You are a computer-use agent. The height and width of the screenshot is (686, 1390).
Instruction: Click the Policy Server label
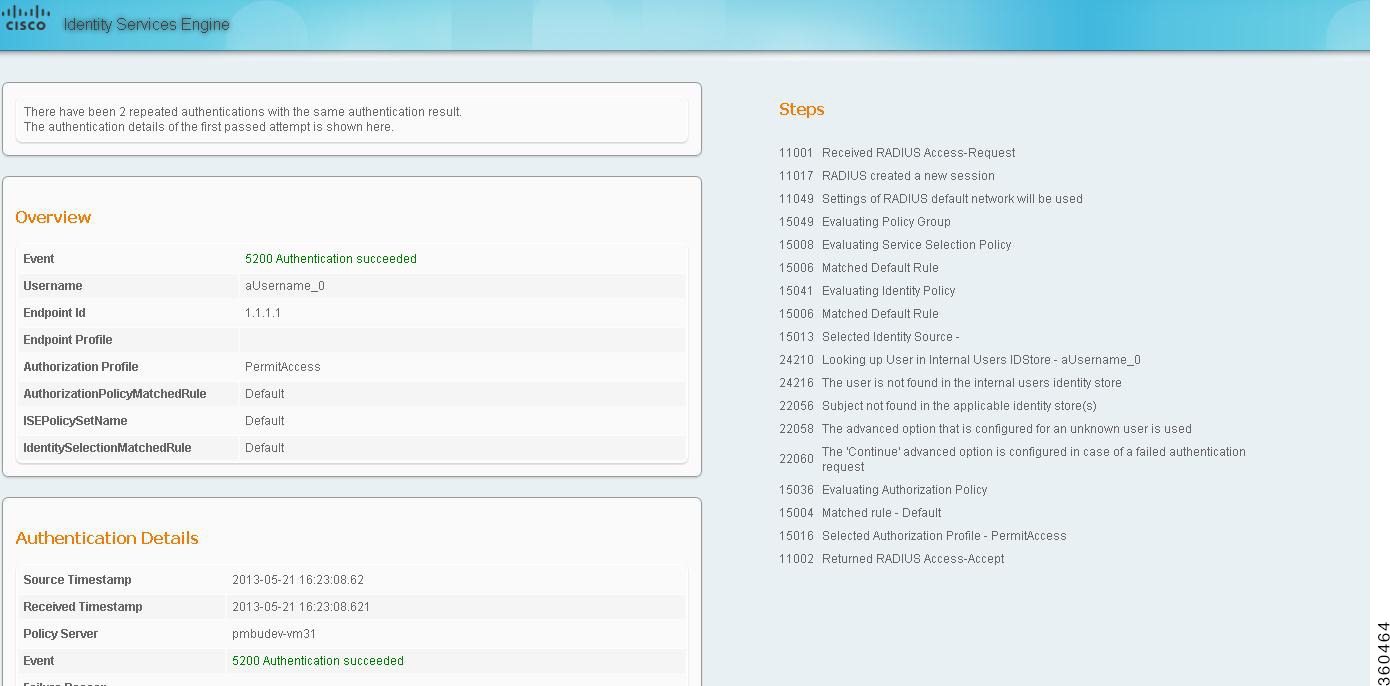[60, 634]
